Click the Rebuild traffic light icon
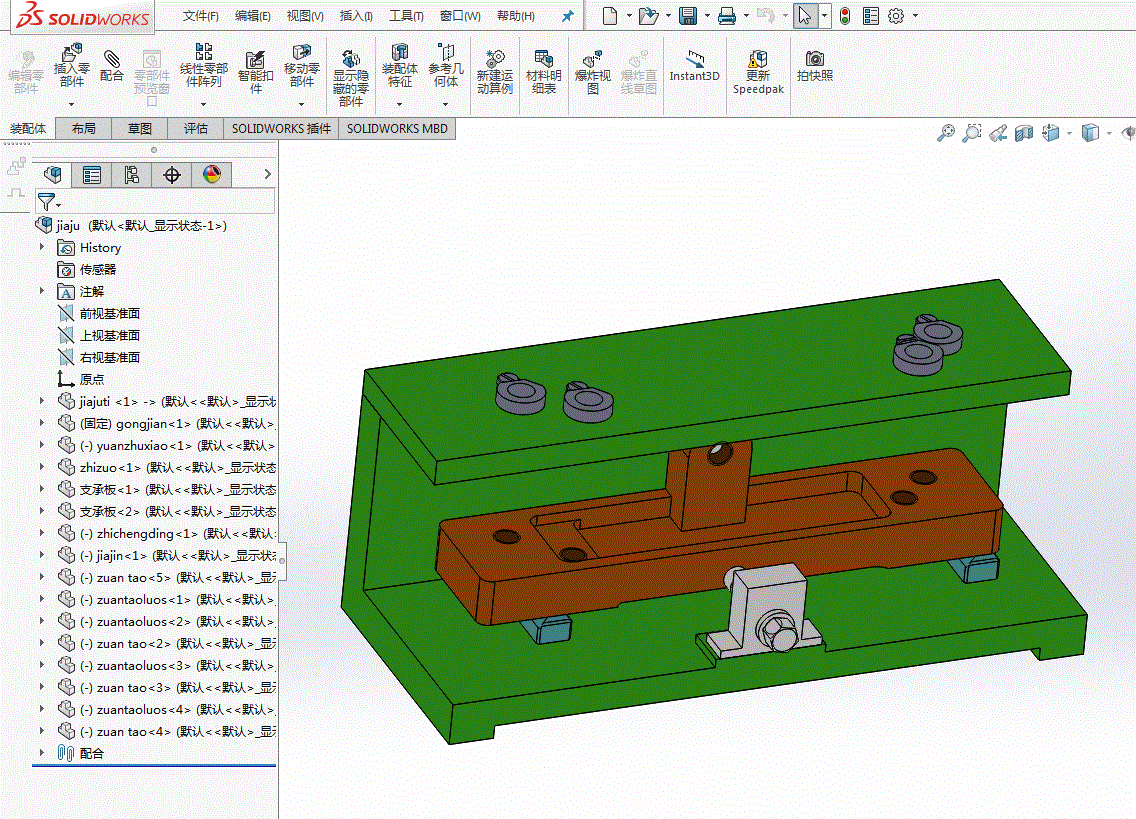 845,15
